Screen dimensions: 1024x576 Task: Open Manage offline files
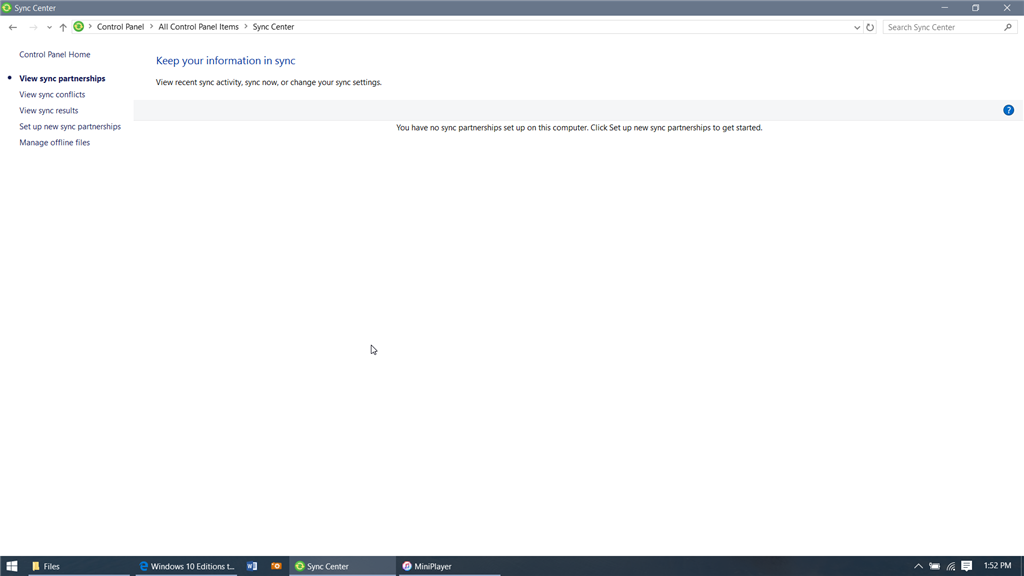click(x=54, y=142)
